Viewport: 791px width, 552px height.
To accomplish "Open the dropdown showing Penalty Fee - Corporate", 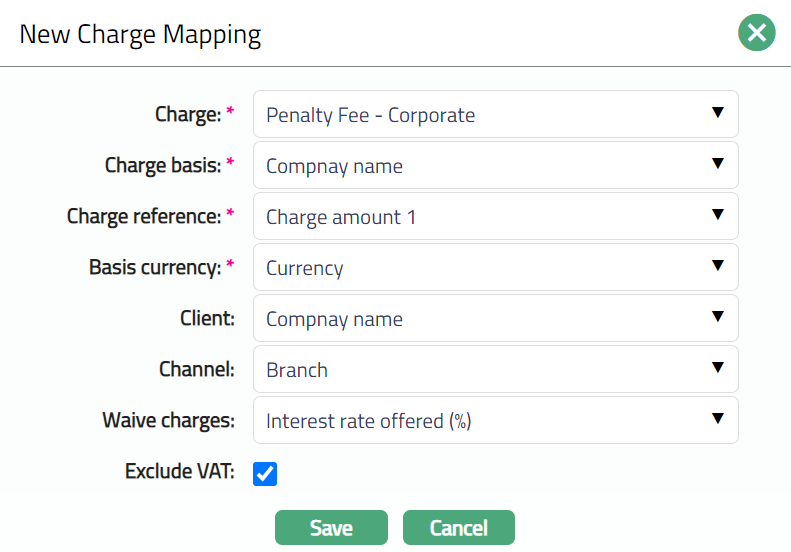I will click(x=480, y=115).
